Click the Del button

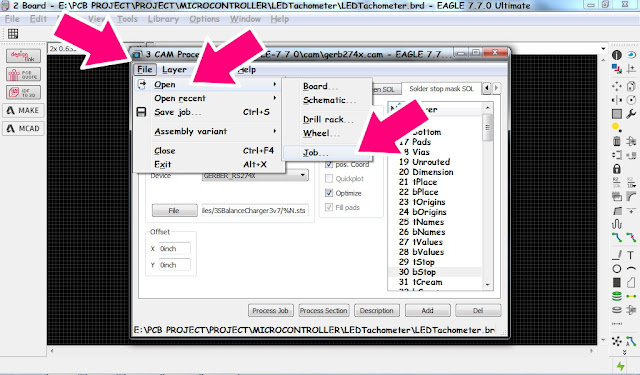click(x=478, y=311)
